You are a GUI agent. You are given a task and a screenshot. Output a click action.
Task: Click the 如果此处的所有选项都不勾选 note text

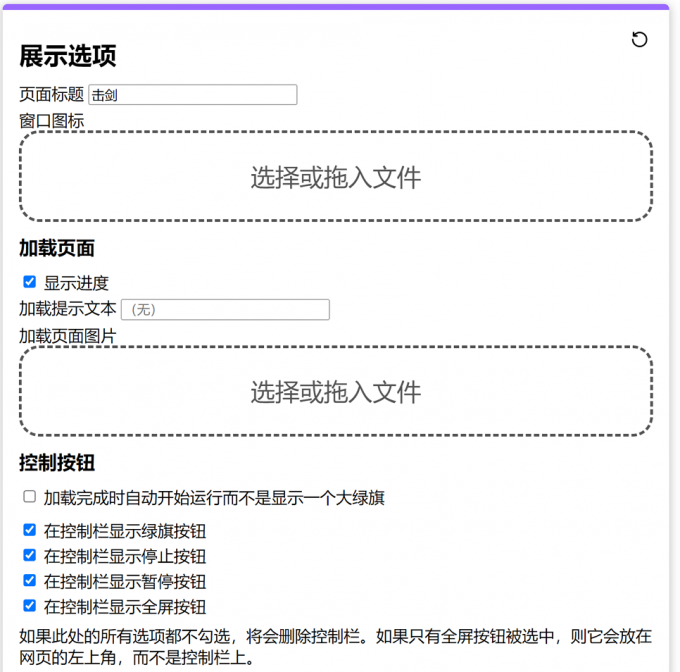(335, 647)
